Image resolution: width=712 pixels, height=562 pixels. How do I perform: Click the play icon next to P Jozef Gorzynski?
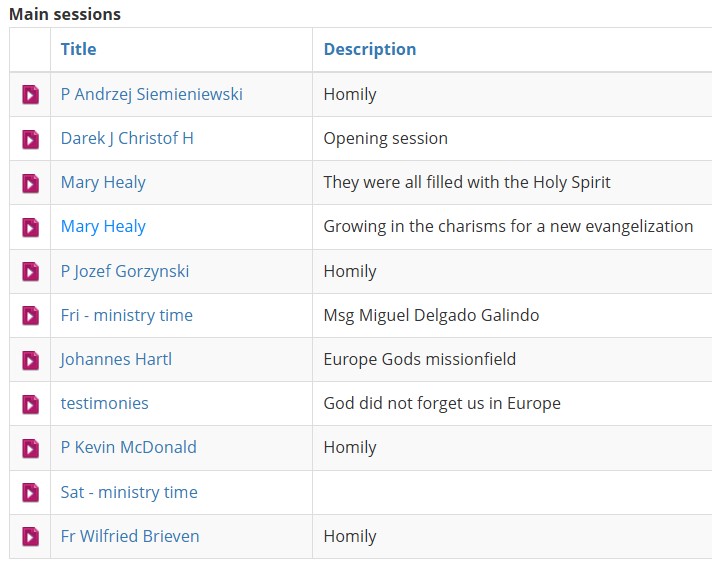coord(30,271)
